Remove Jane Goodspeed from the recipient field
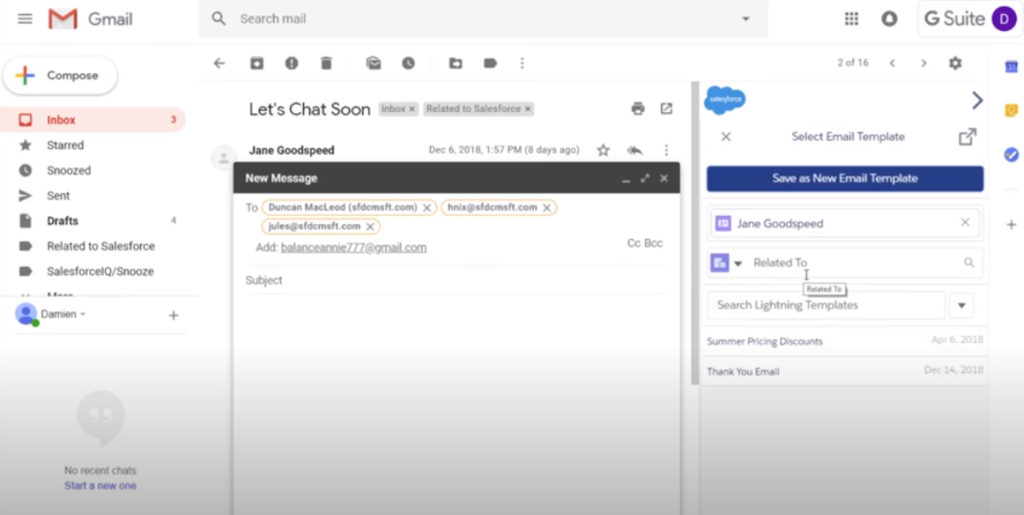1024x515 pixels. point(965,223)
